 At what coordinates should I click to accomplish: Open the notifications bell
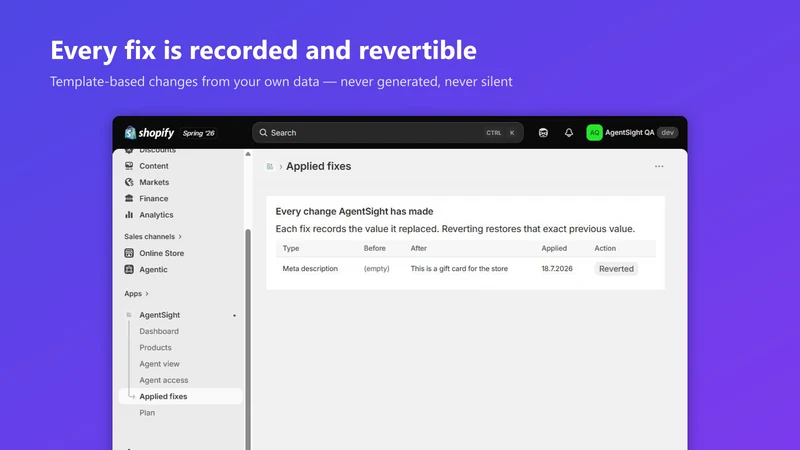(569, 133)
